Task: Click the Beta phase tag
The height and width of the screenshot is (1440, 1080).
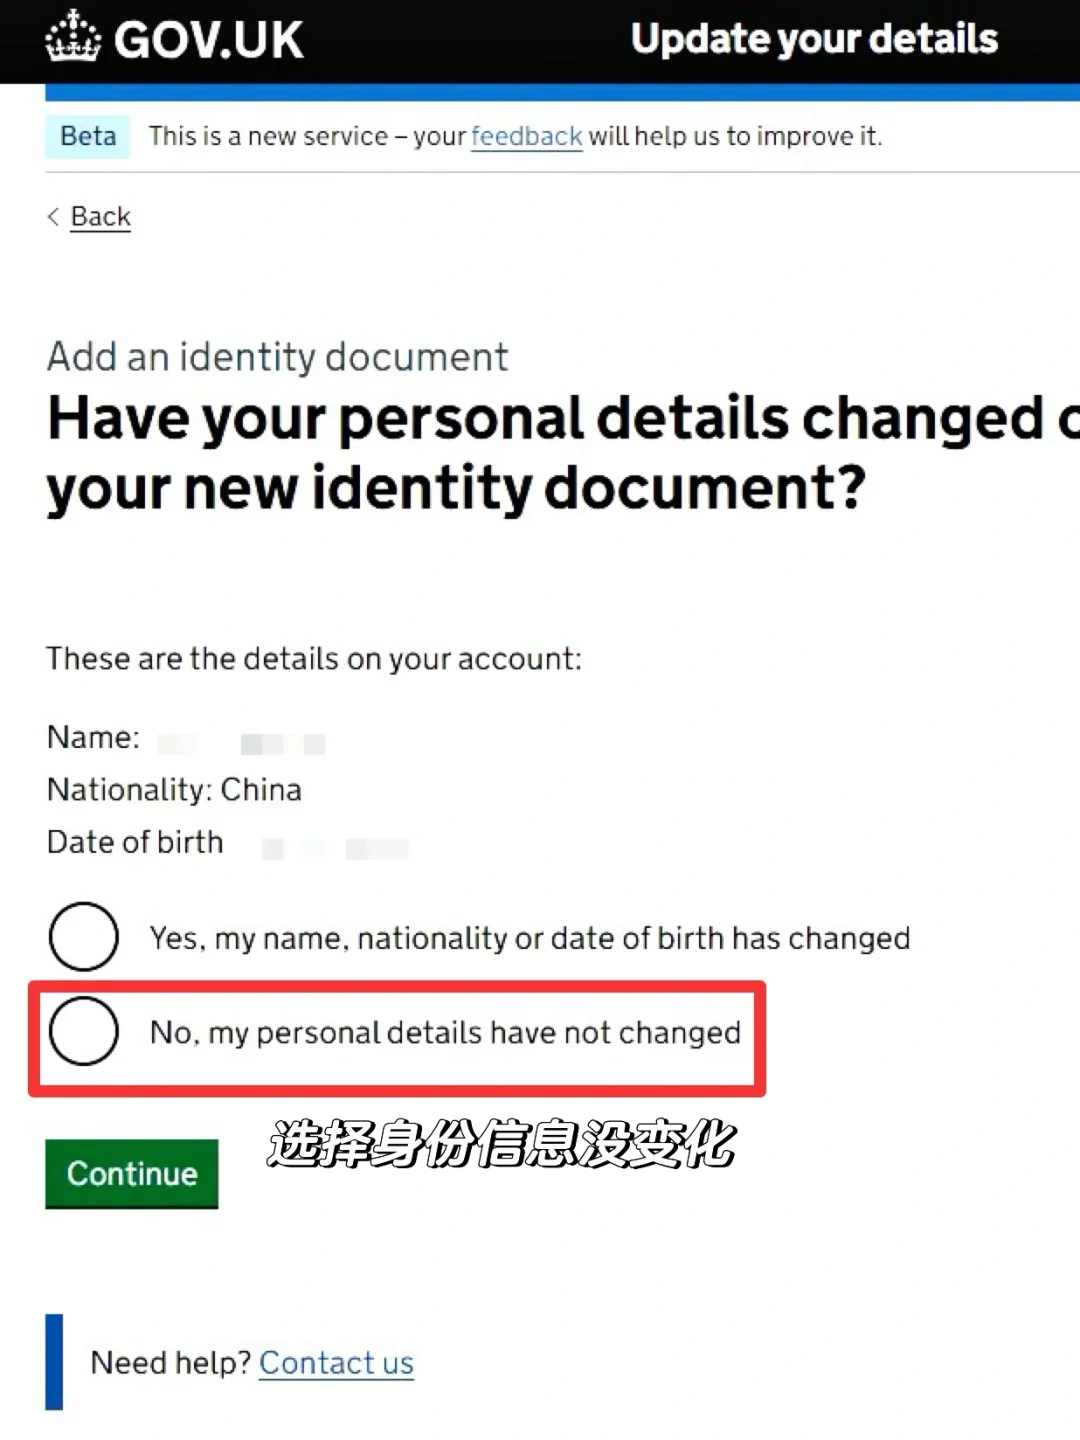Action: tap(88, 136)
